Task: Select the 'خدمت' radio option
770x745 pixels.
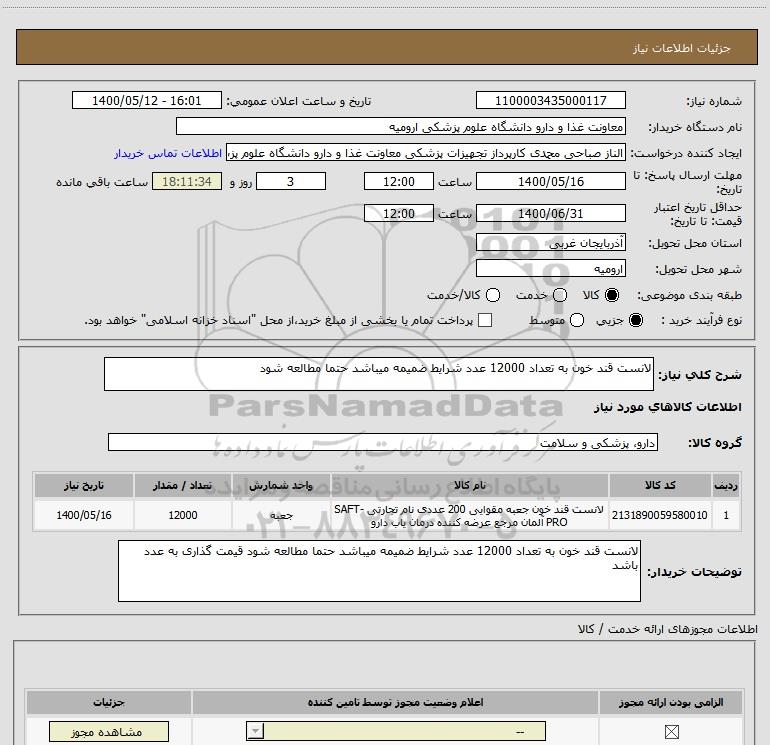Action: point(559,295)
